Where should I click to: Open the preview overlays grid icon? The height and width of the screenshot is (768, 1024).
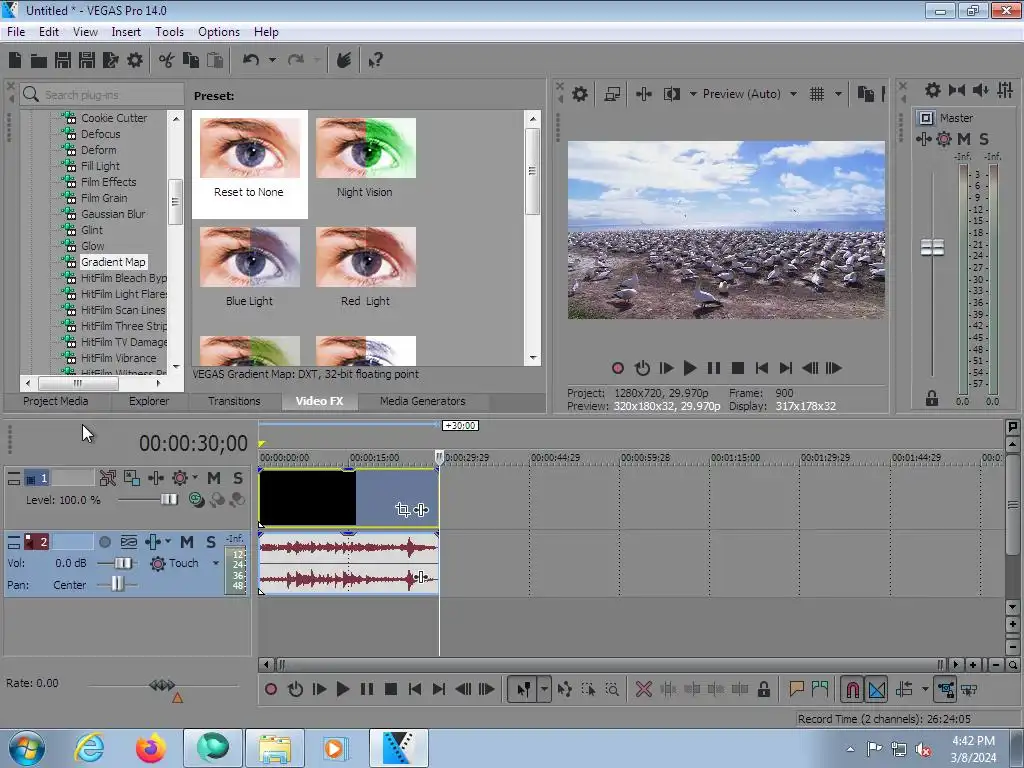[817, 94]
